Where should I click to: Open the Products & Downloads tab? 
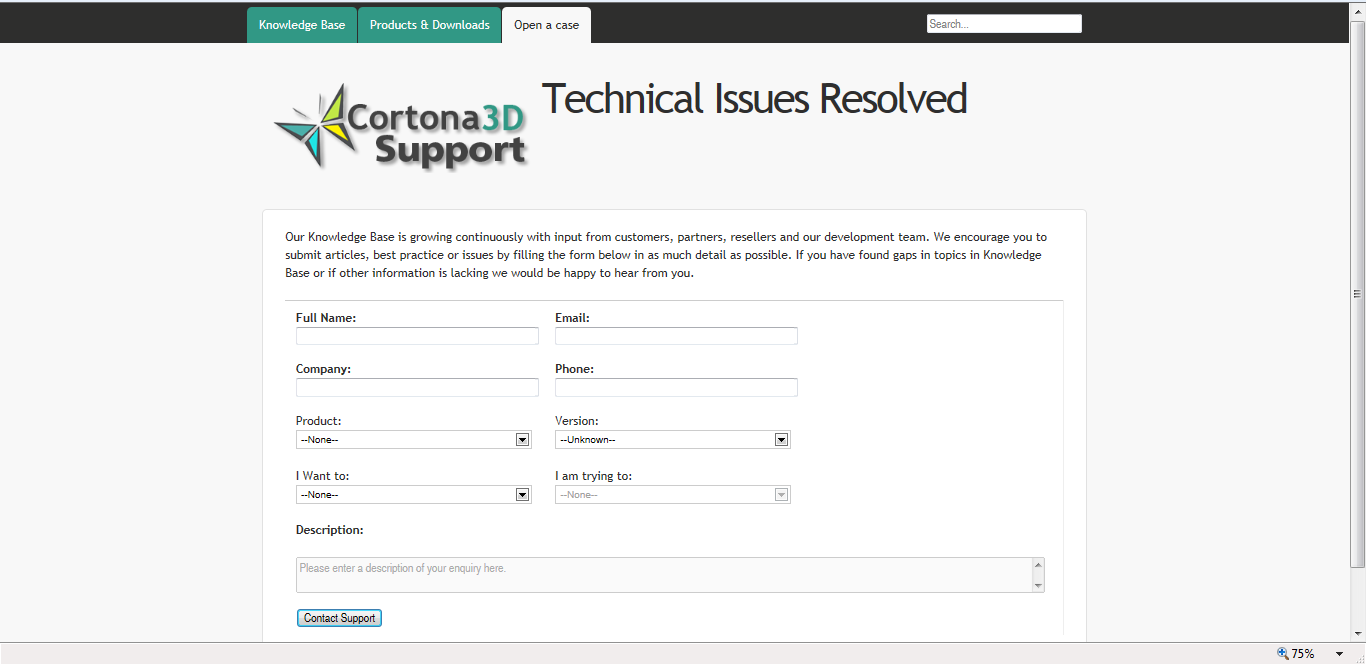pyautogui.click(x=430, y=25)
